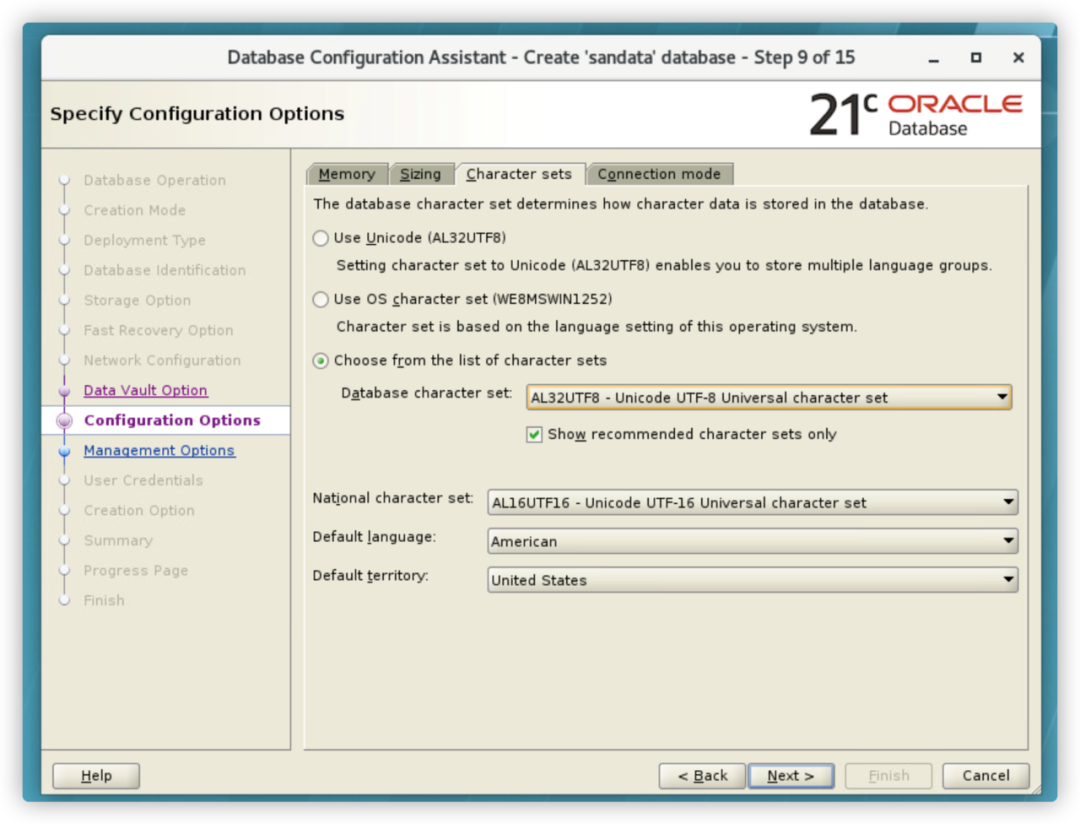Click the 'Storage Option' step text
This screenshot has height=824, width=1080.
pyautogui.click(x=137, y=300)
